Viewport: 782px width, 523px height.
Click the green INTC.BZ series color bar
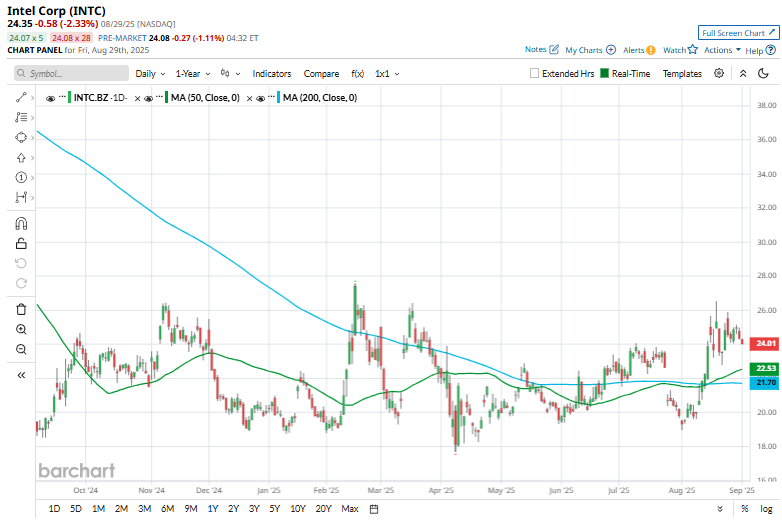[70, 97]
